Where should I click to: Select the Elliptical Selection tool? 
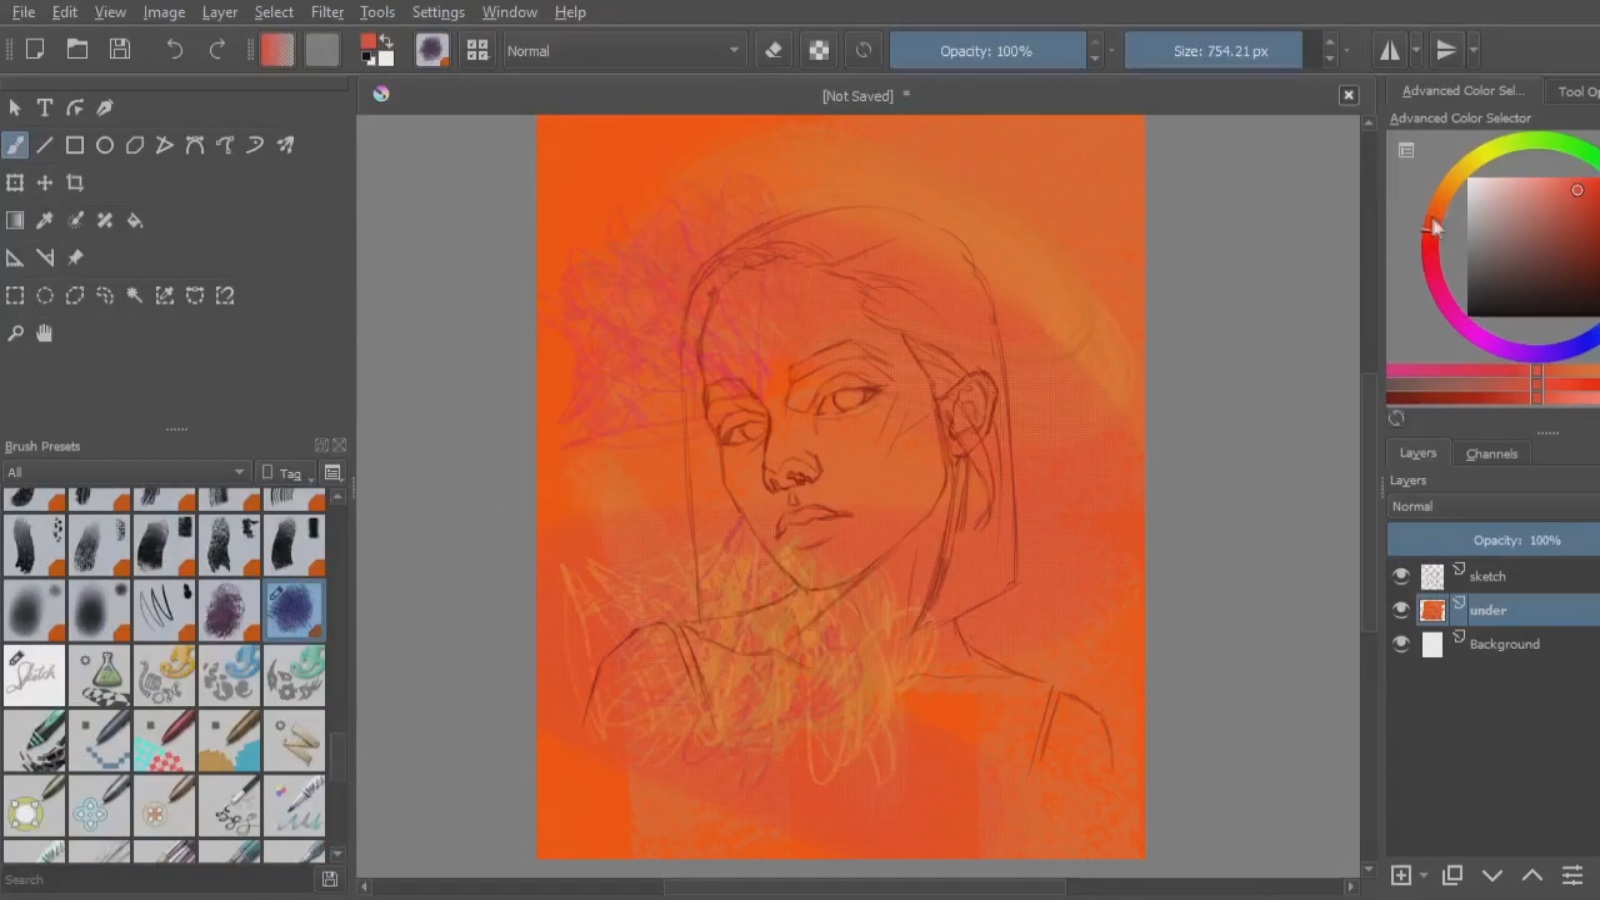(45, 295)
